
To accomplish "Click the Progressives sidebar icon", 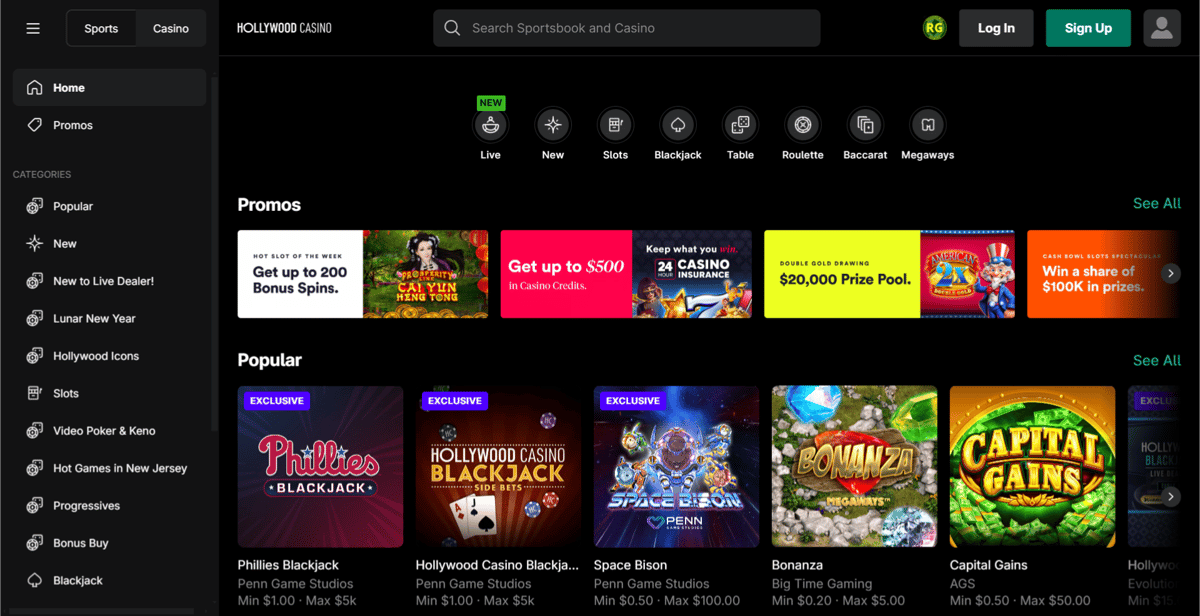I will [35, 506].
